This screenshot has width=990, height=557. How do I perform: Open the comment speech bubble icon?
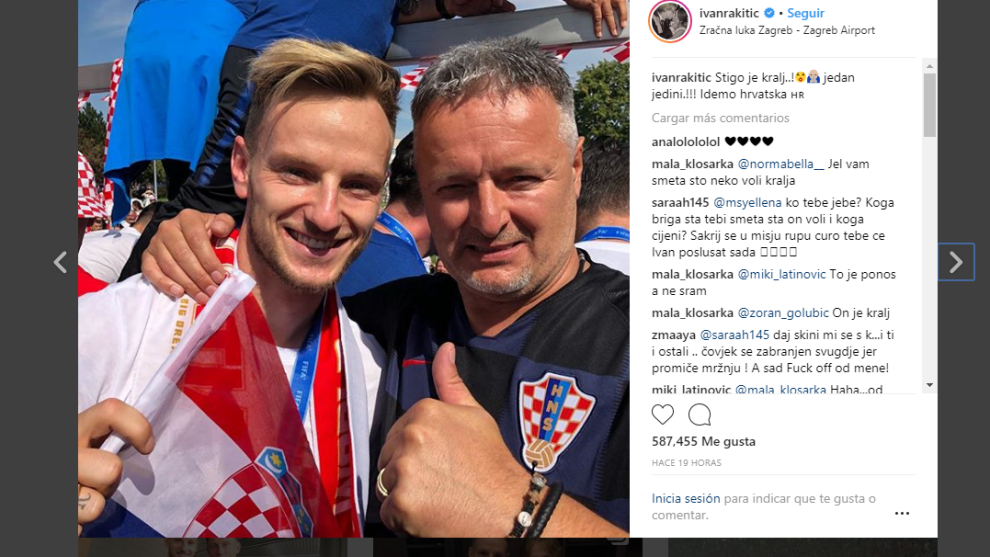pos(700,415)
